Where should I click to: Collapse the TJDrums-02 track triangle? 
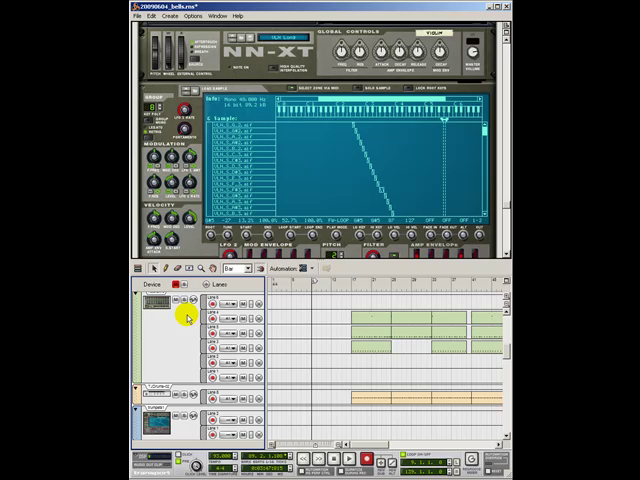136,388
